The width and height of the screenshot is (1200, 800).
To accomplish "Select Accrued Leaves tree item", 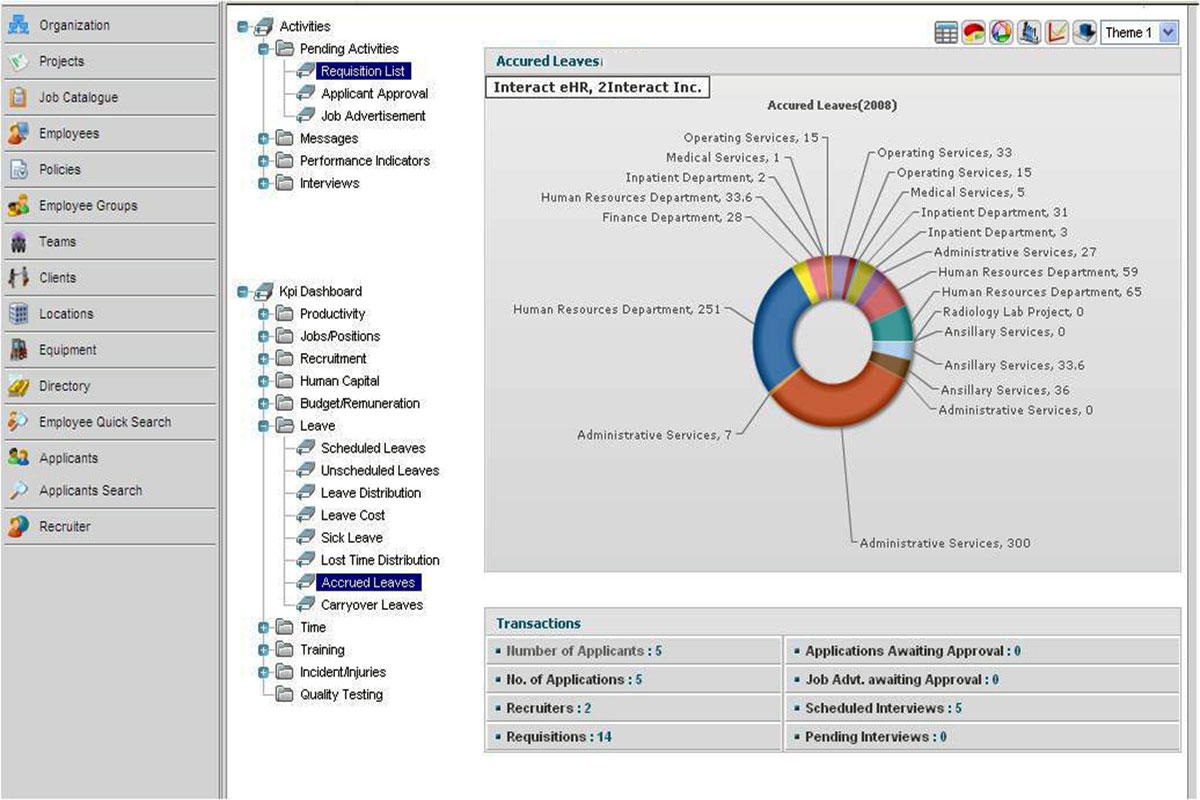I will (368, 582).
